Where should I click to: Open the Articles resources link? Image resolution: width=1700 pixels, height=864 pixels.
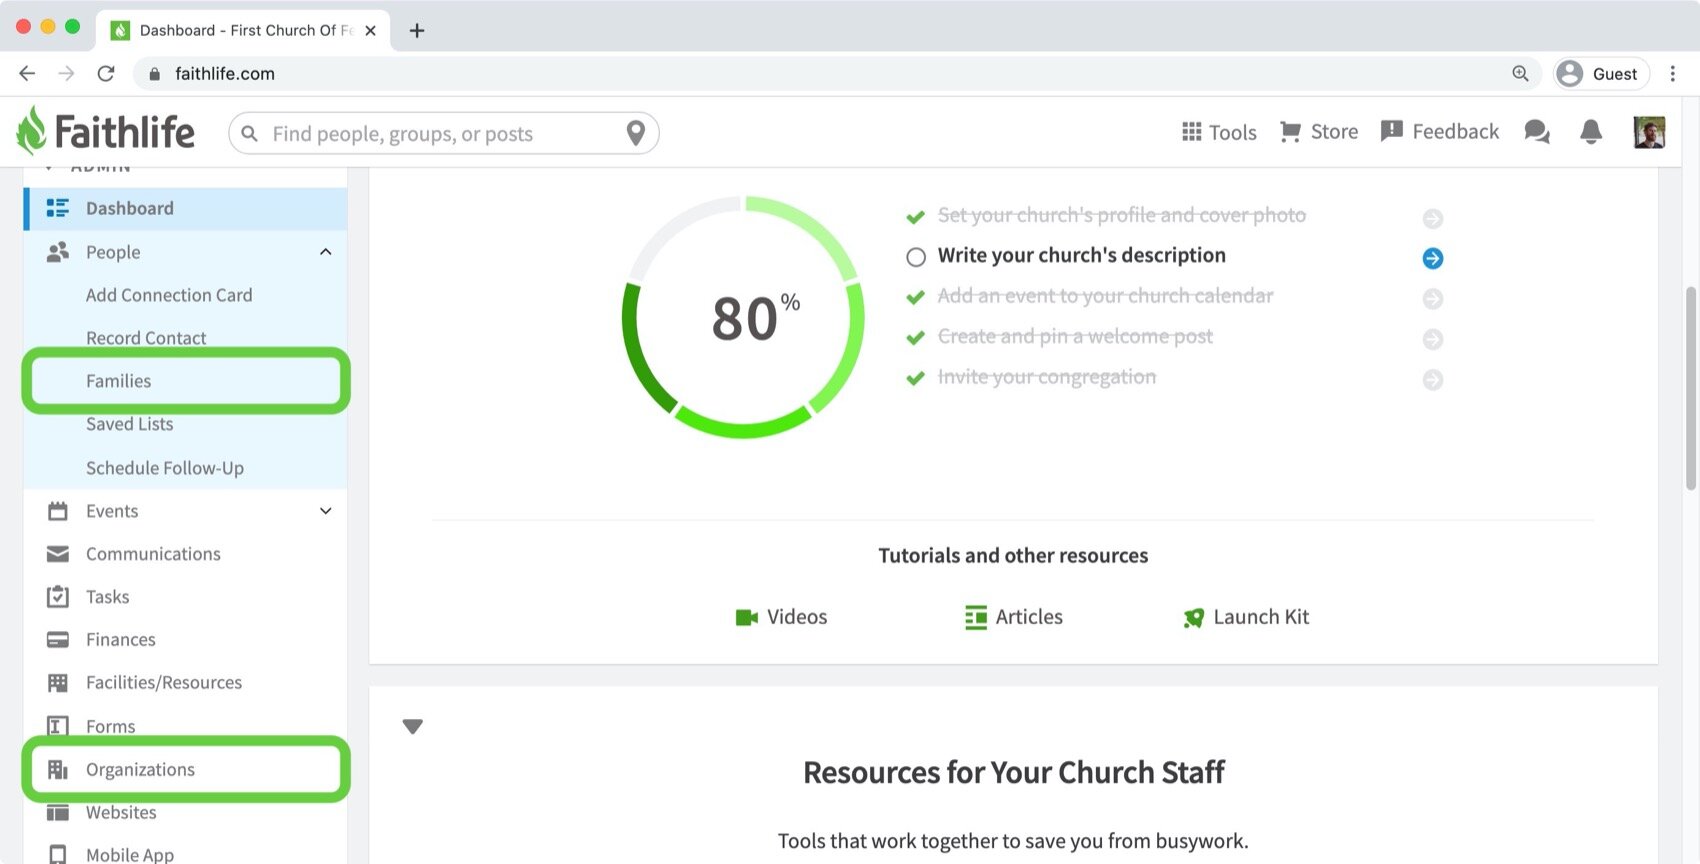click(x=1014, y=617)
